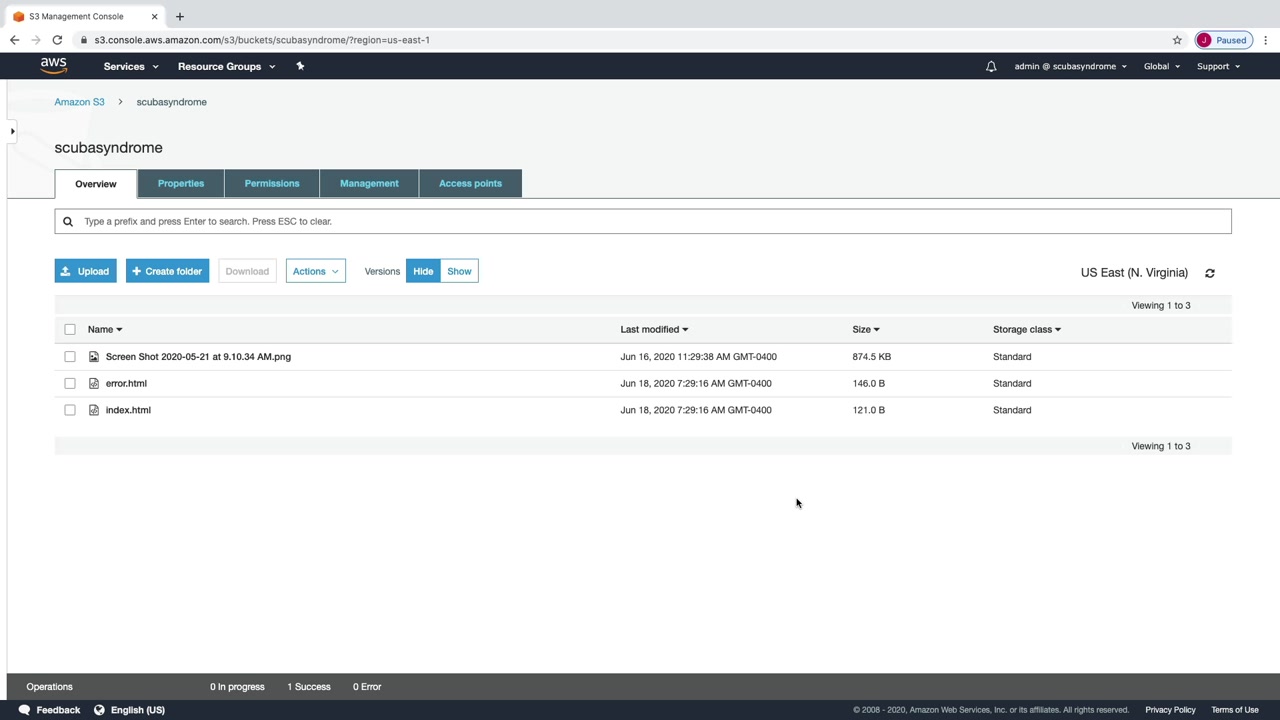Pin shortcuts with the pushpin icon

(x=300, y=66)
